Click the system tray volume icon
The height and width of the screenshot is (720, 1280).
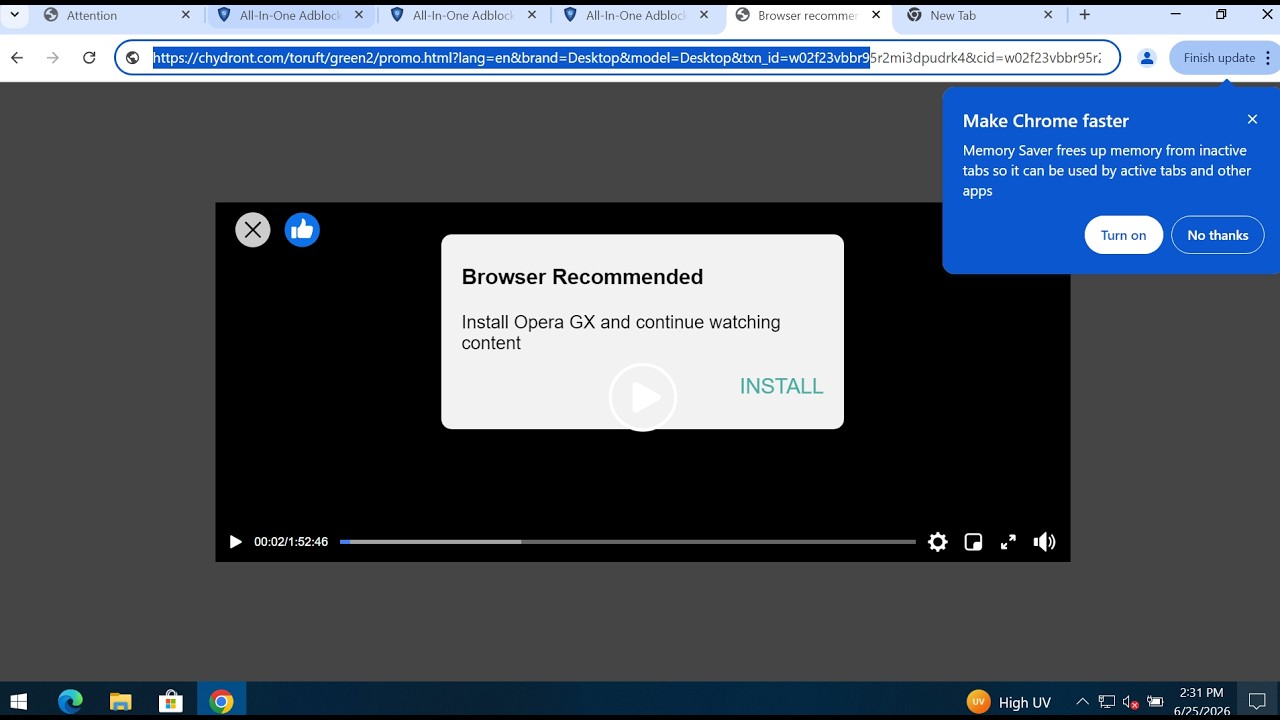1131,702
